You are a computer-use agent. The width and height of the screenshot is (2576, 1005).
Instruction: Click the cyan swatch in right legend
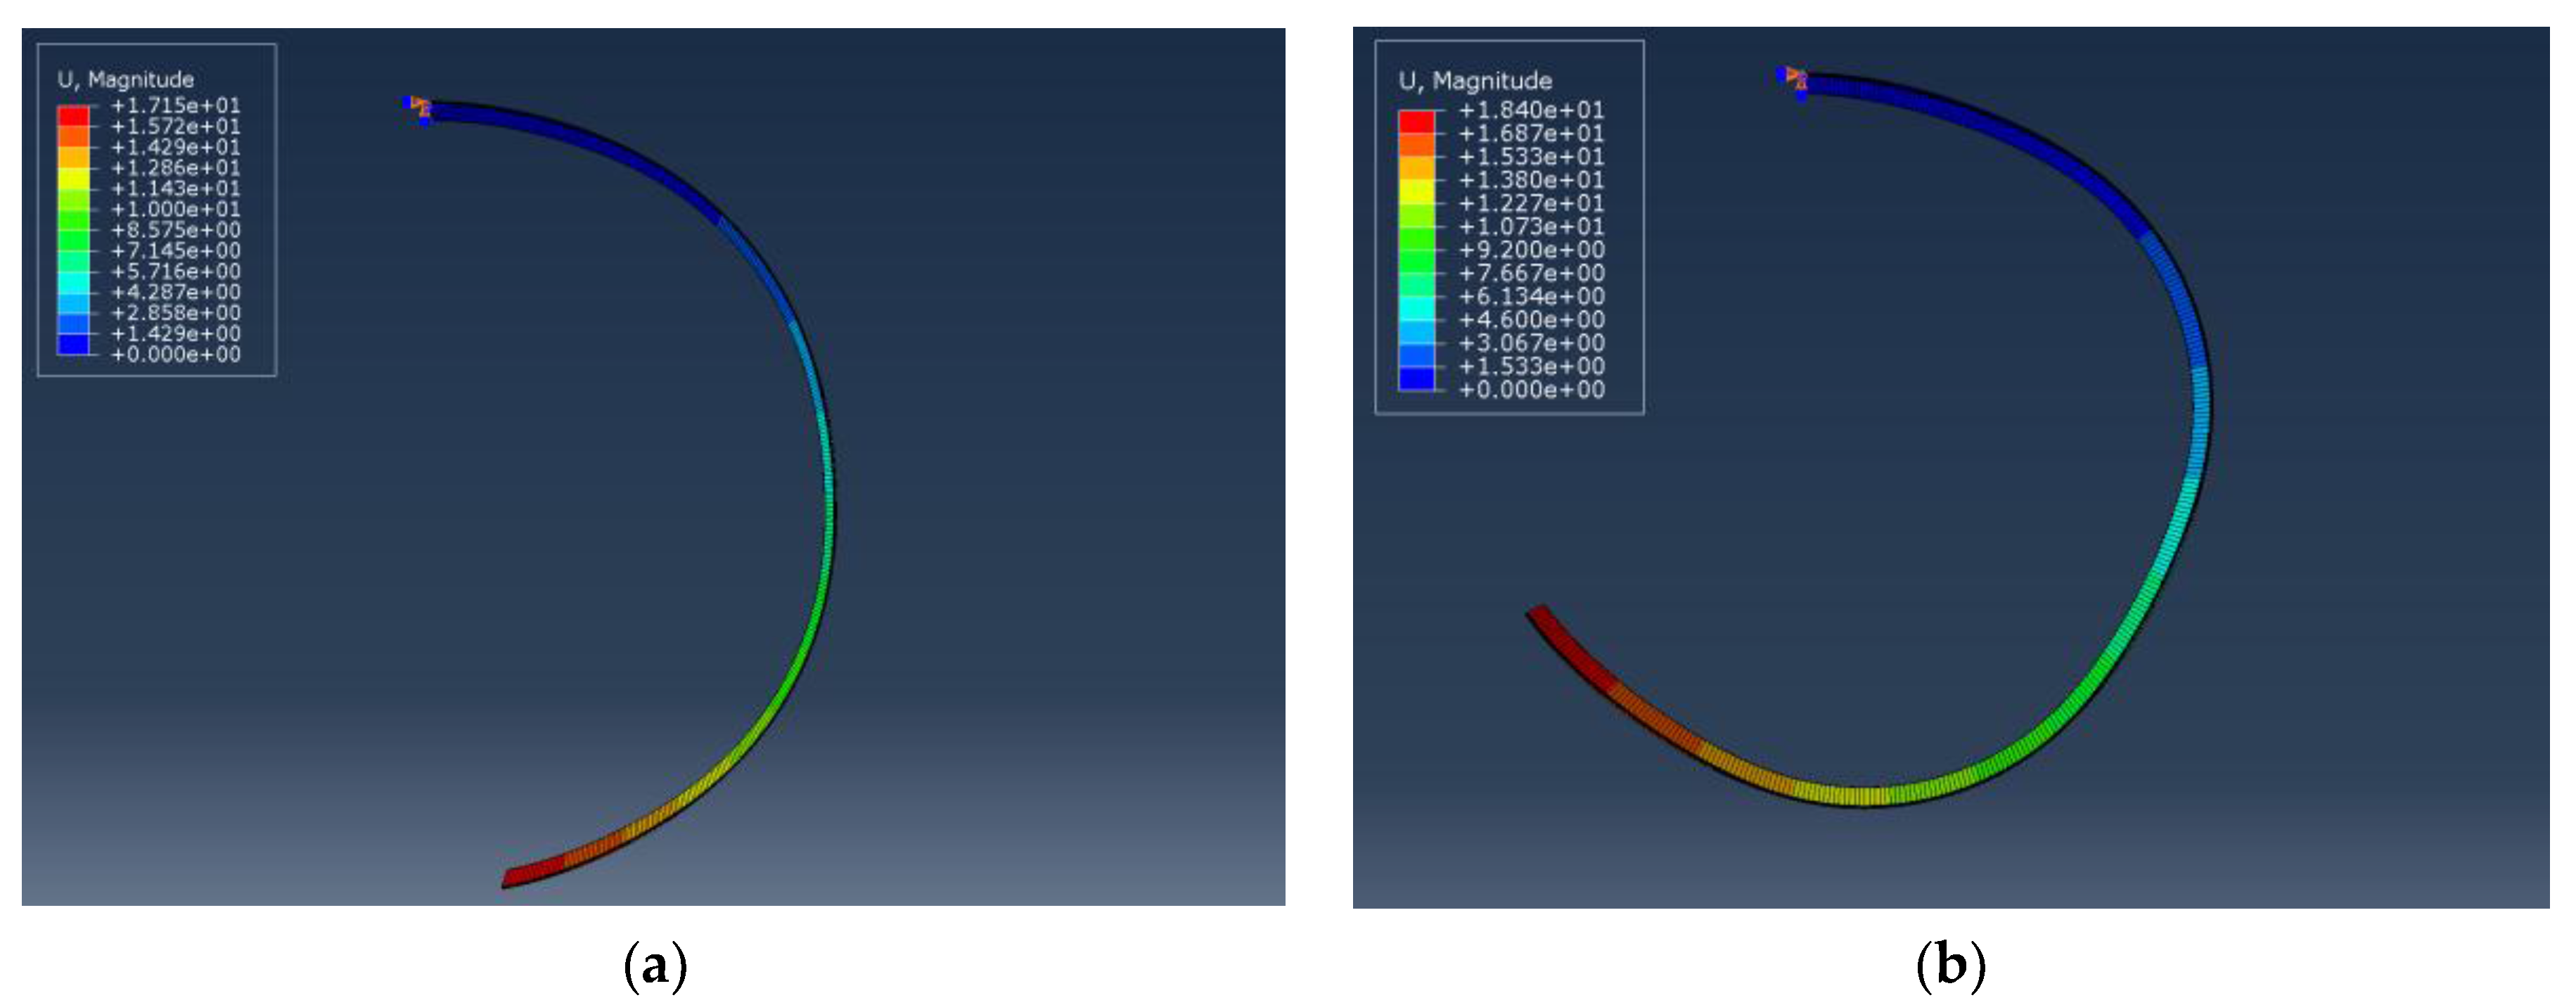coord(1416,308)
